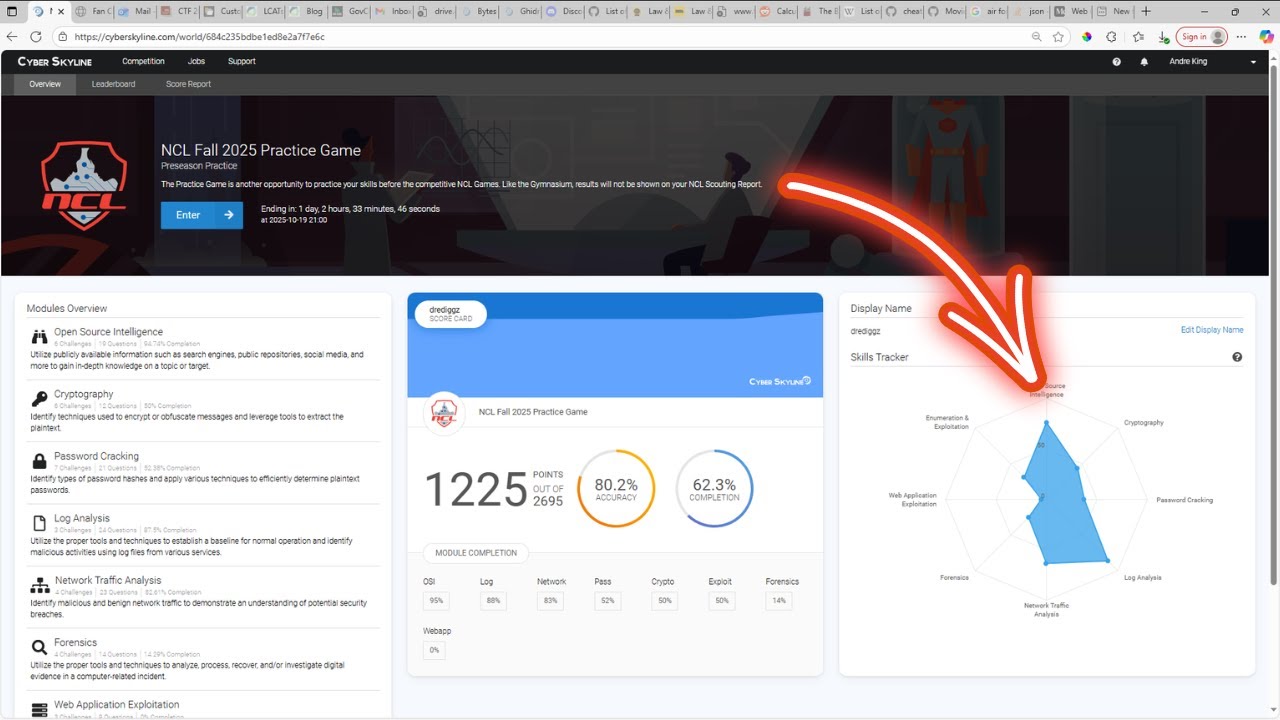Screen dimensions: 1280x720
Task: Click the MODULE COMPLETION label pill
Action: click(x=476, y=553)
